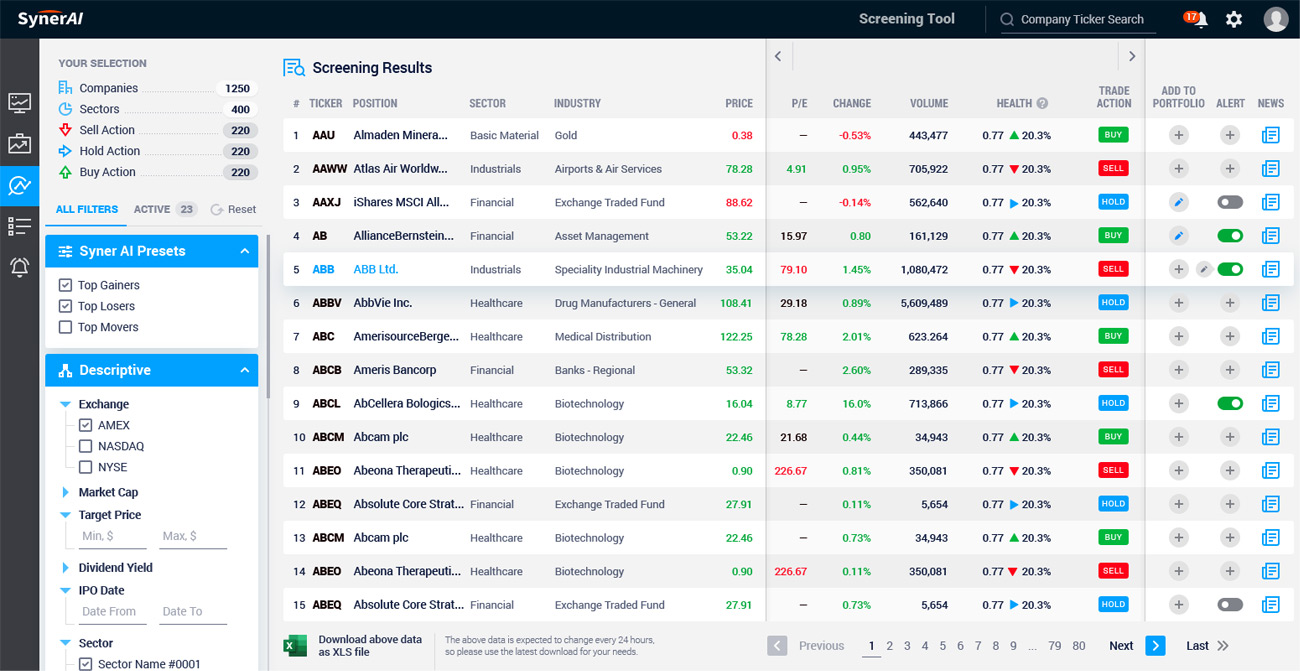Open the list view sidebar icon
Image resolution: width=1300 pixels, height=671 pixels.
pos(19,226)
